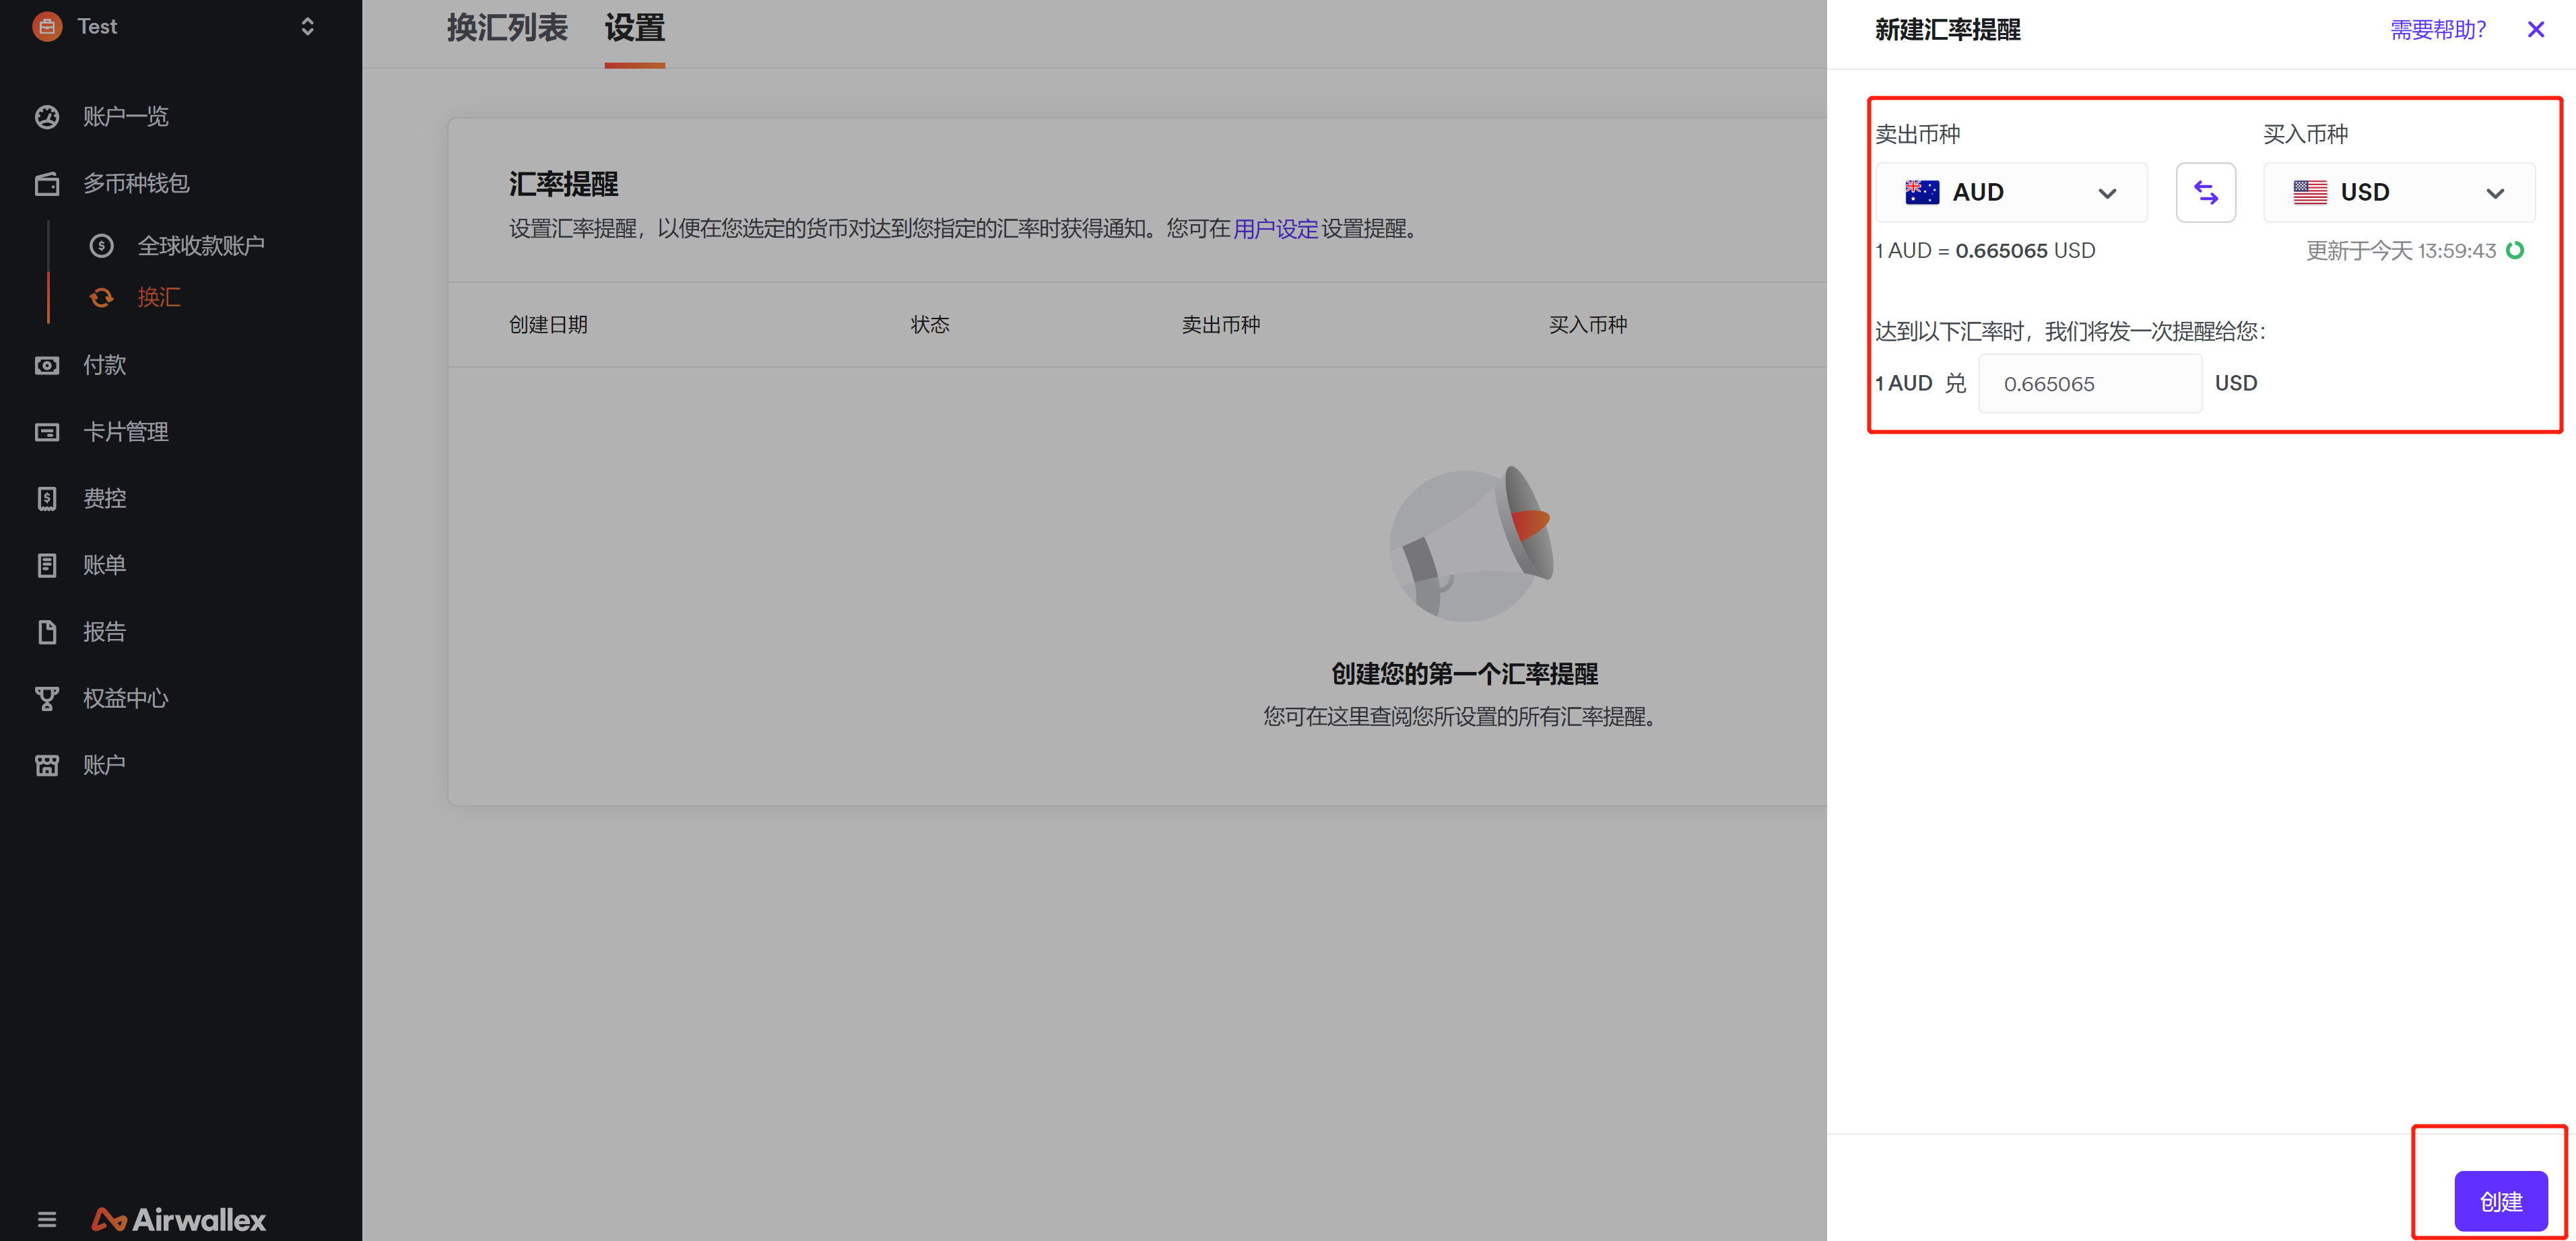This screenshot has height=1241, width=2576.
Task: Click the 费控 expense icon
Action: point(47,498)
